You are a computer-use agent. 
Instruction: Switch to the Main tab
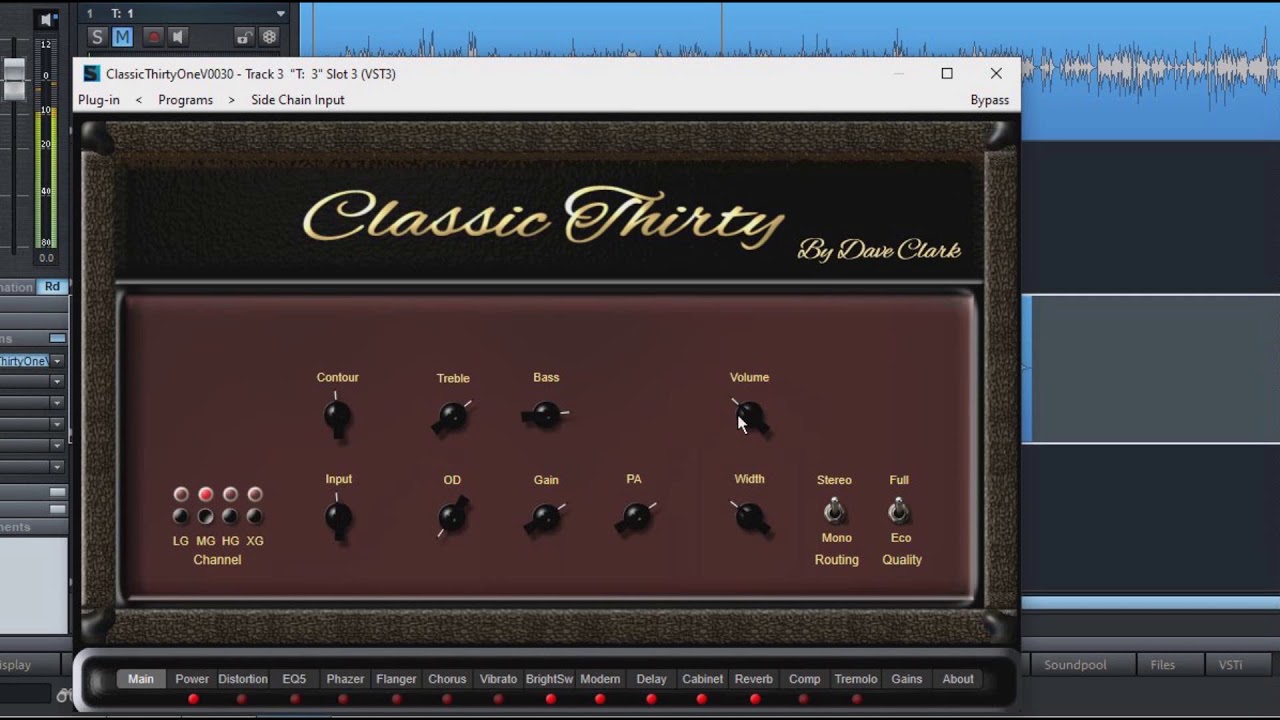(141, 679)
